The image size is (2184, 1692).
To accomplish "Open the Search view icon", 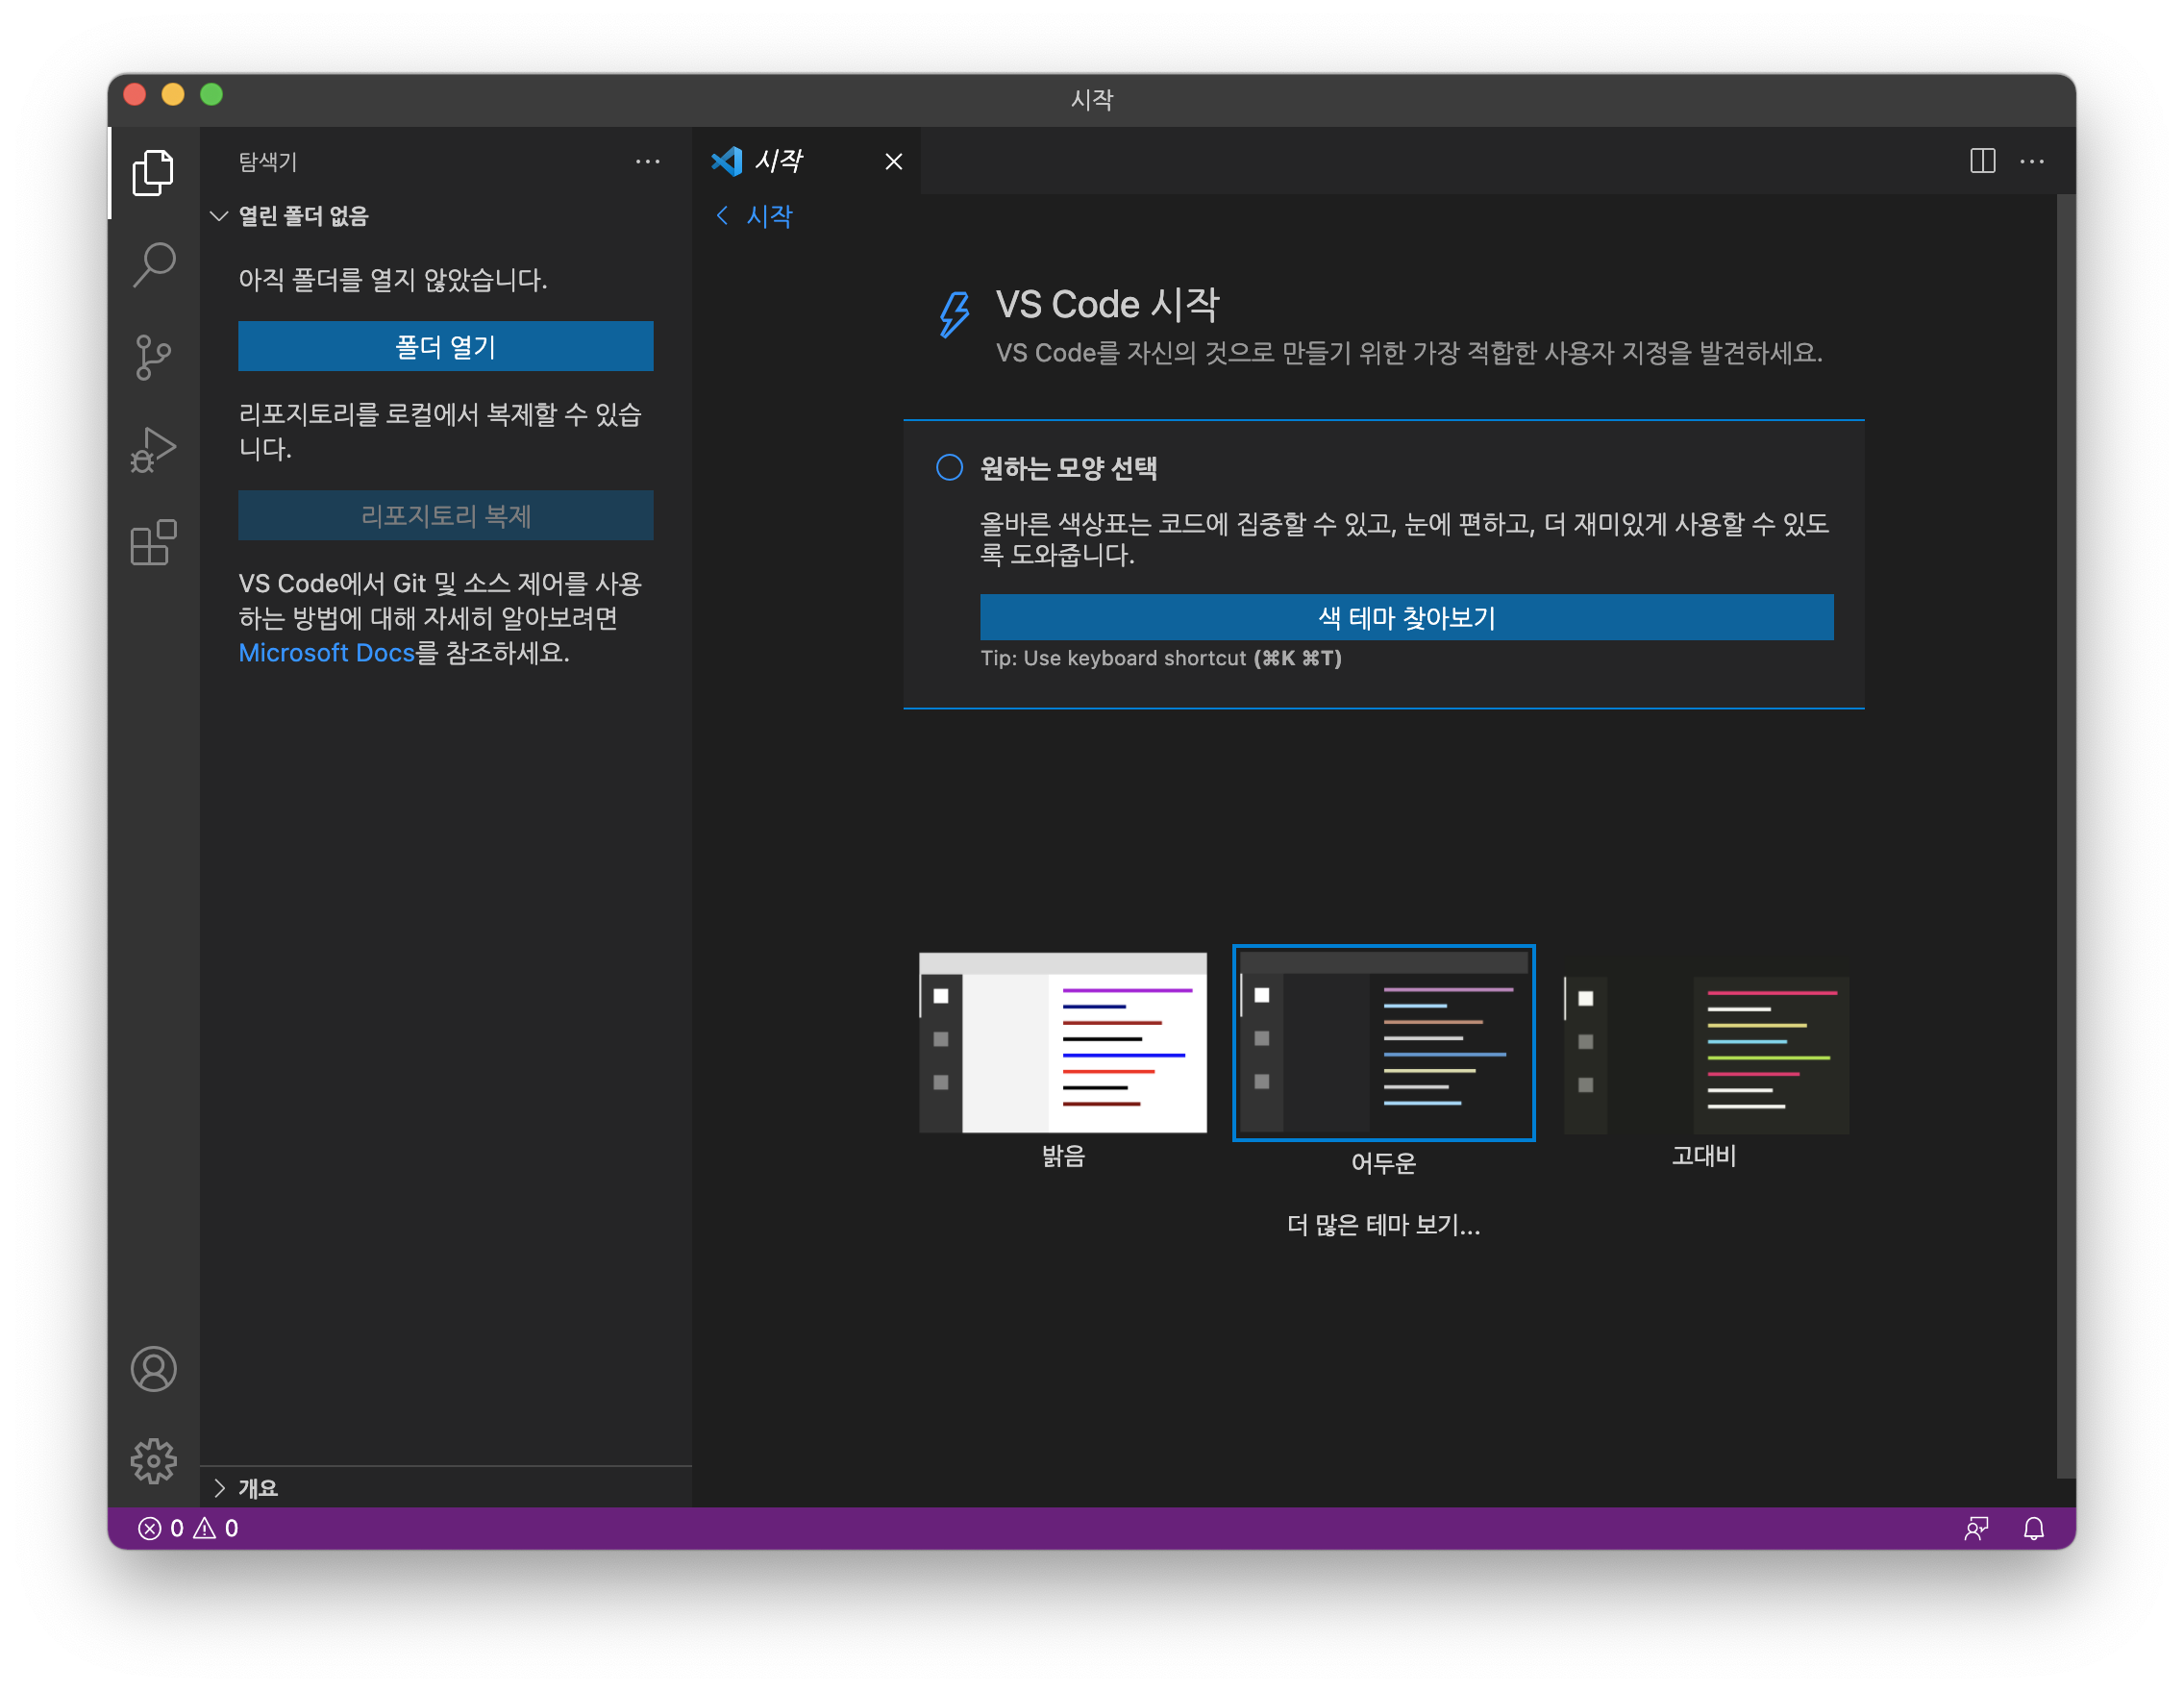I will click(153, 265).
